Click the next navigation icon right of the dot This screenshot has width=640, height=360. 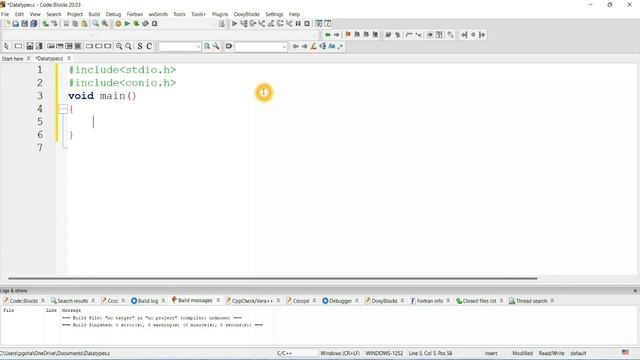point(482,35)
